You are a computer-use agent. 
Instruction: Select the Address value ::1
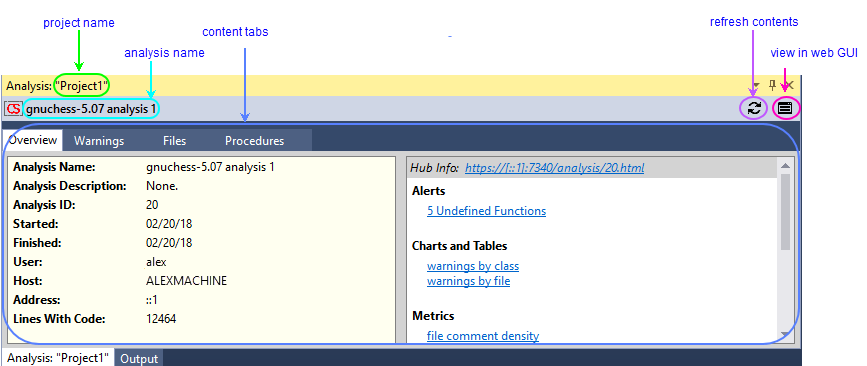(x=152, y=300)
